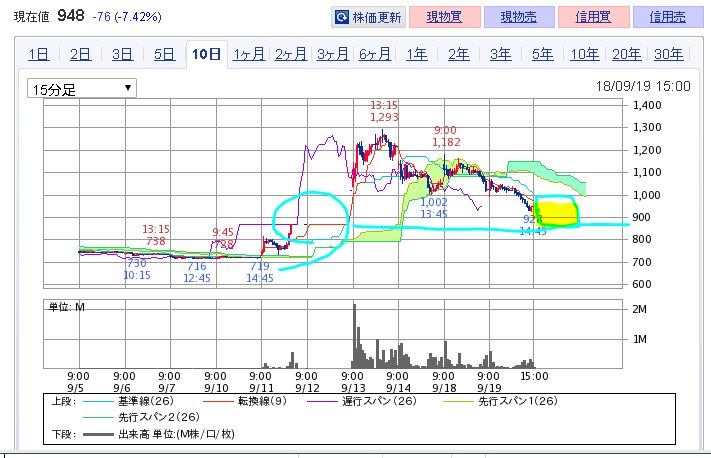Select the 10日 period tab
This screenshot has height=458, width=711.
click(x=207, y=54)
